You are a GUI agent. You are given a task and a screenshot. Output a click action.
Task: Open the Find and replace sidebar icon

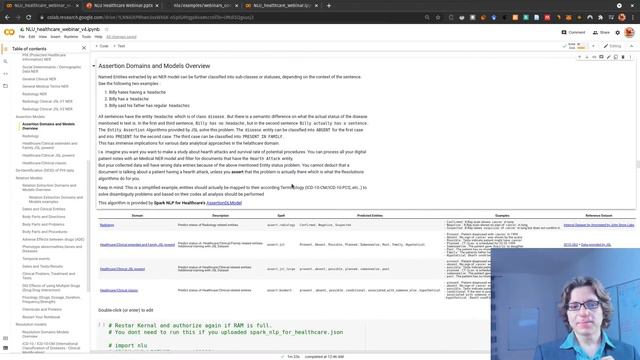click(x=5, y=61)
